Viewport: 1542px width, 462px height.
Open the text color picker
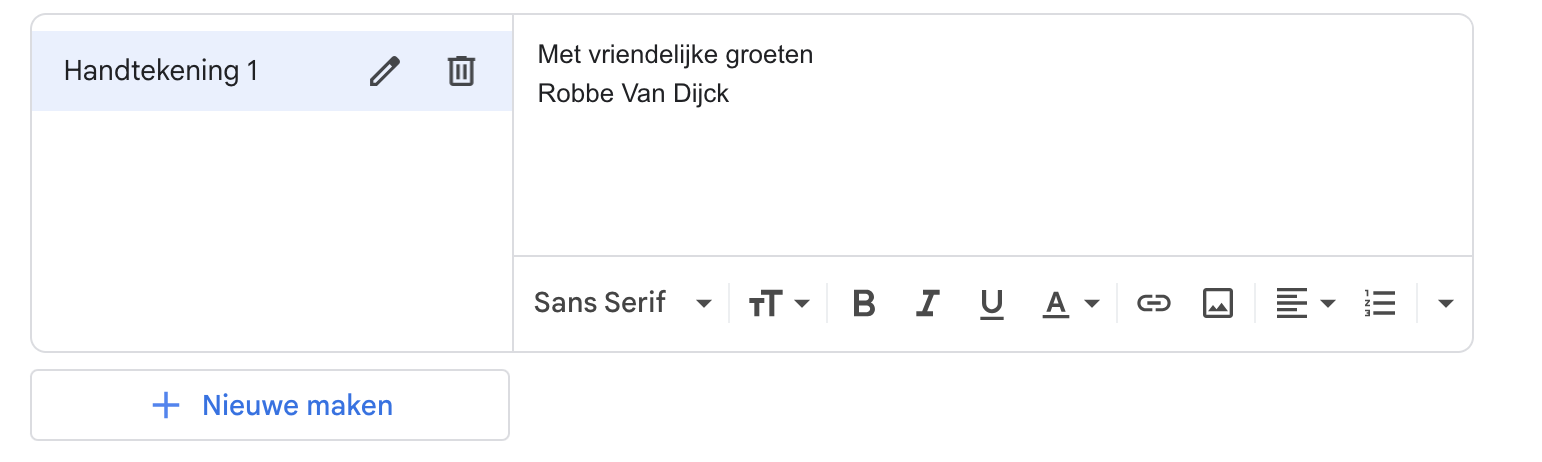(x=1056, y=303)
